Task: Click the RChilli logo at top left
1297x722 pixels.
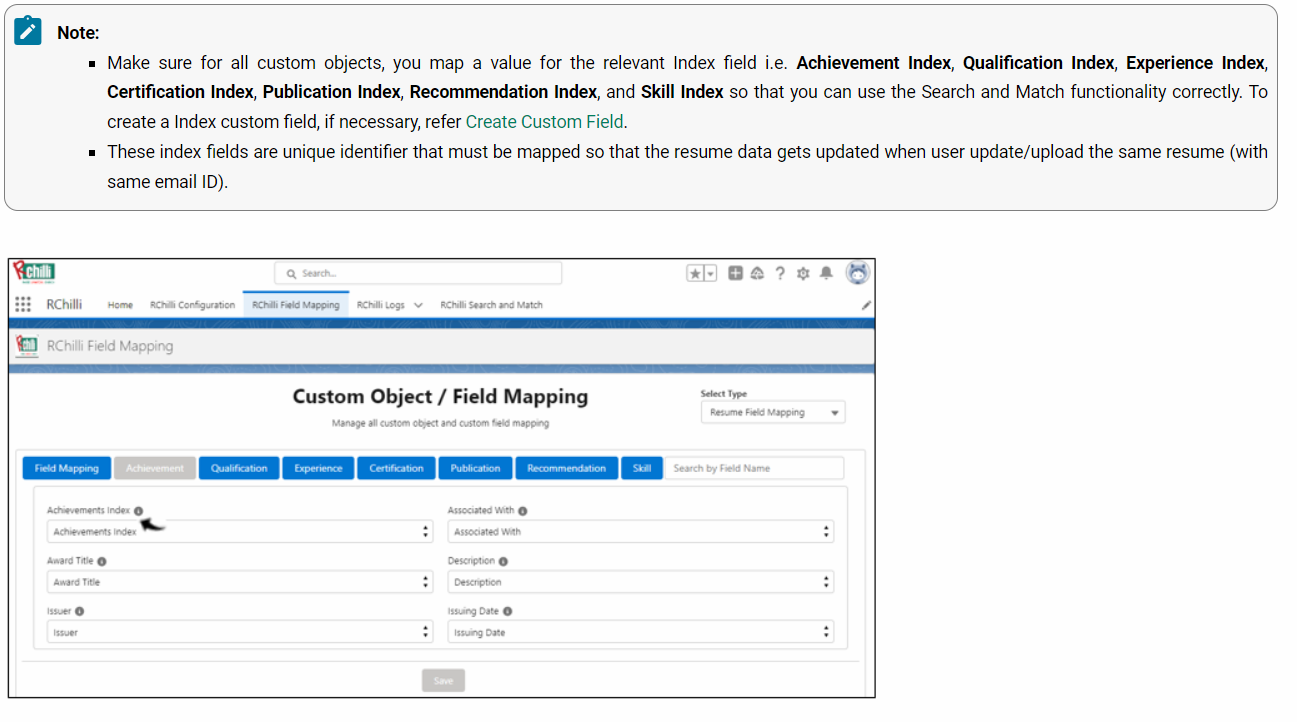Action: click(x=34, y=273)
